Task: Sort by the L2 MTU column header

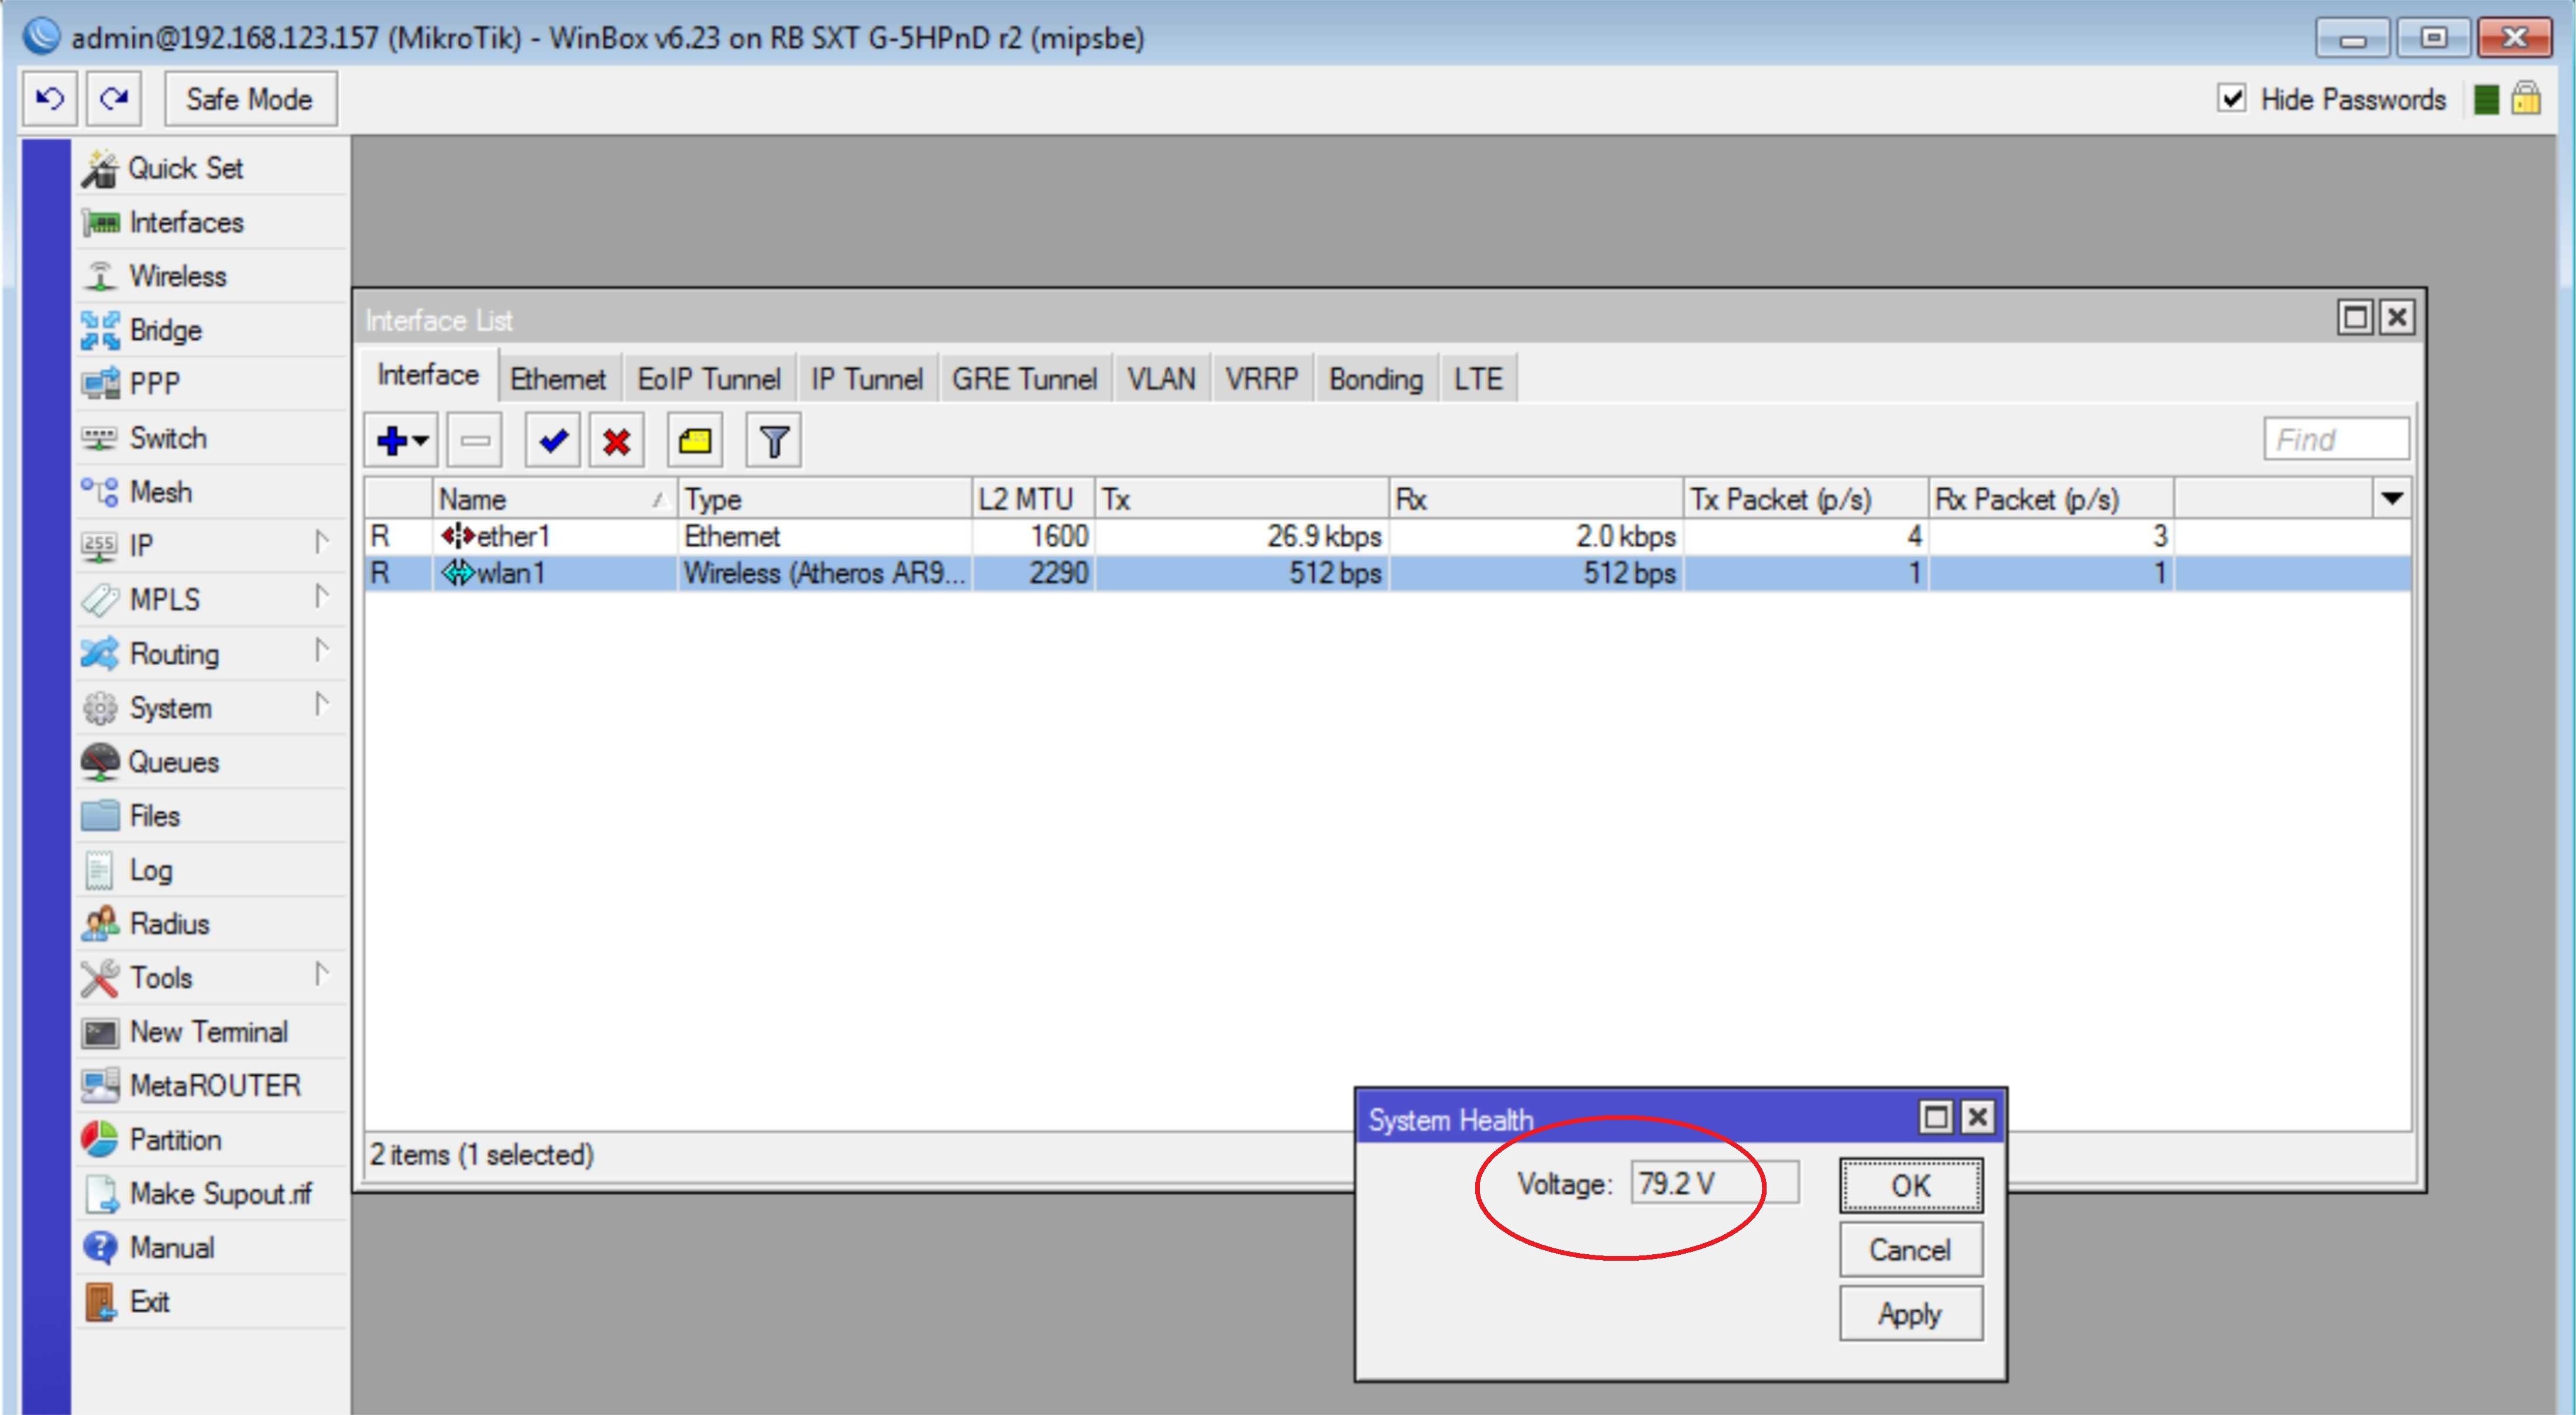Action: pos(1033,498)
